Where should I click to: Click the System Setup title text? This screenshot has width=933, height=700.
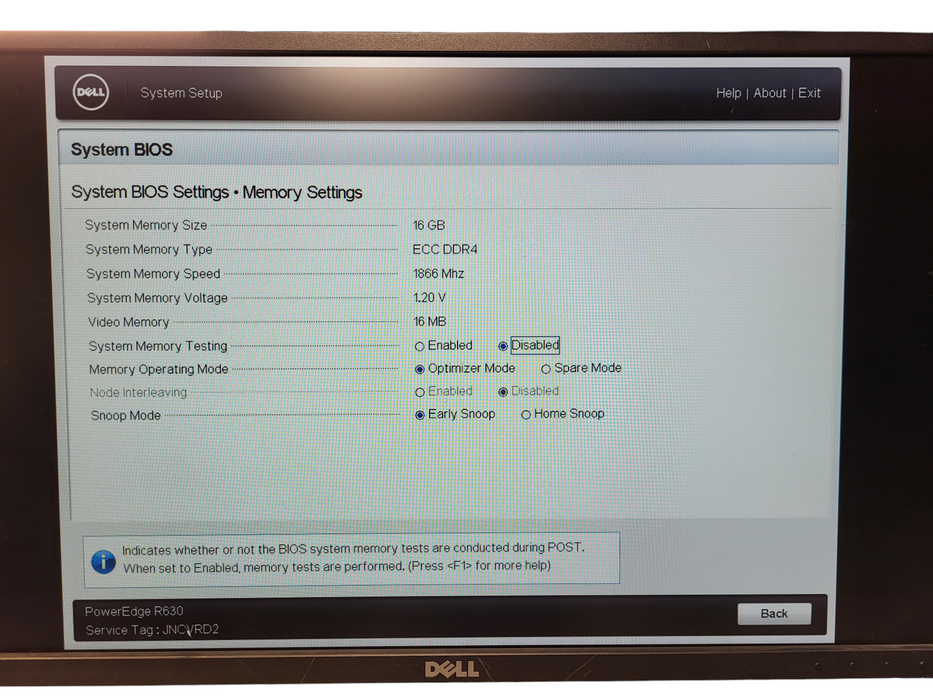pos(181,93)
